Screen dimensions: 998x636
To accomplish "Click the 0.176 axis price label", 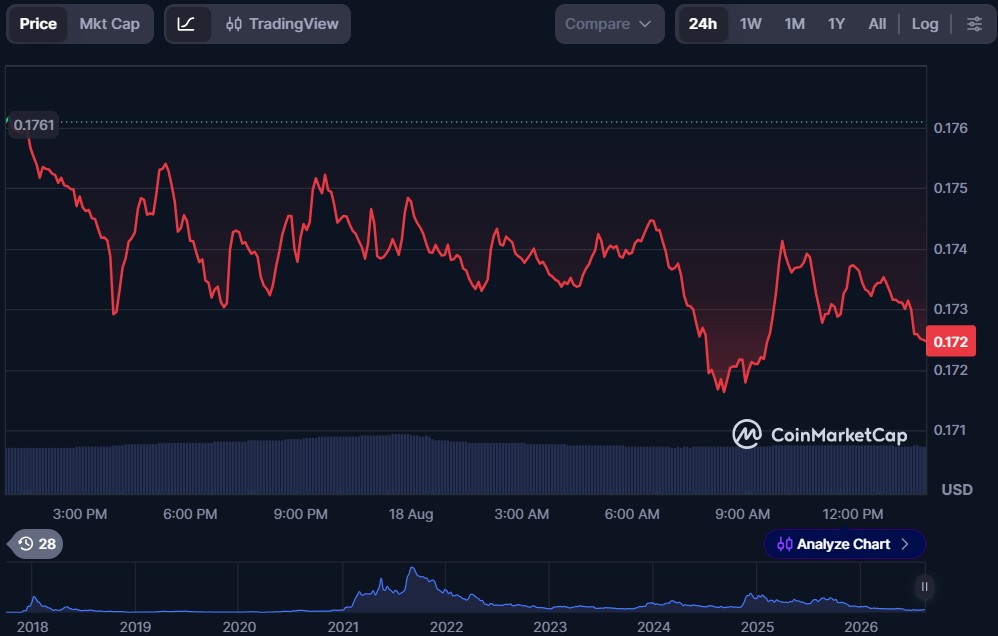I will (x=950, y=128).
